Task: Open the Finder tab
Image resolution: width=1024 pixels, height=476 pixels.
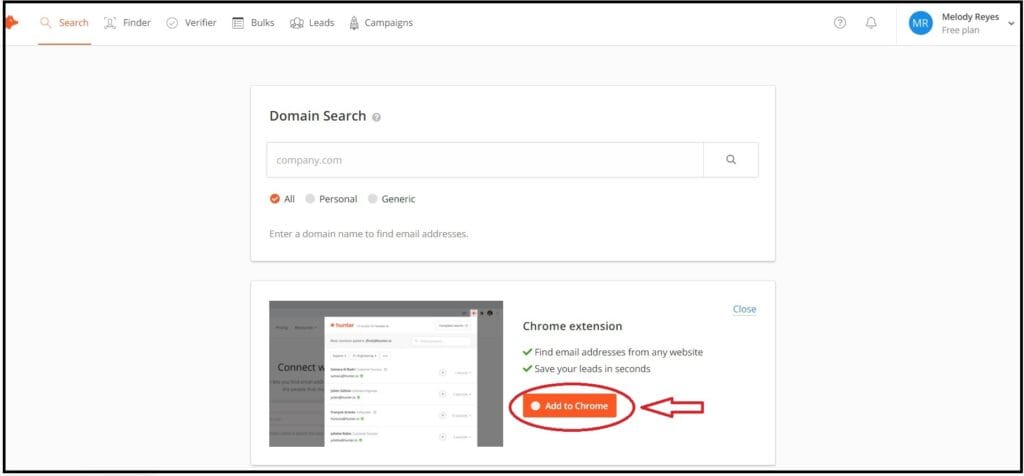Action: [x=127, y=23]
